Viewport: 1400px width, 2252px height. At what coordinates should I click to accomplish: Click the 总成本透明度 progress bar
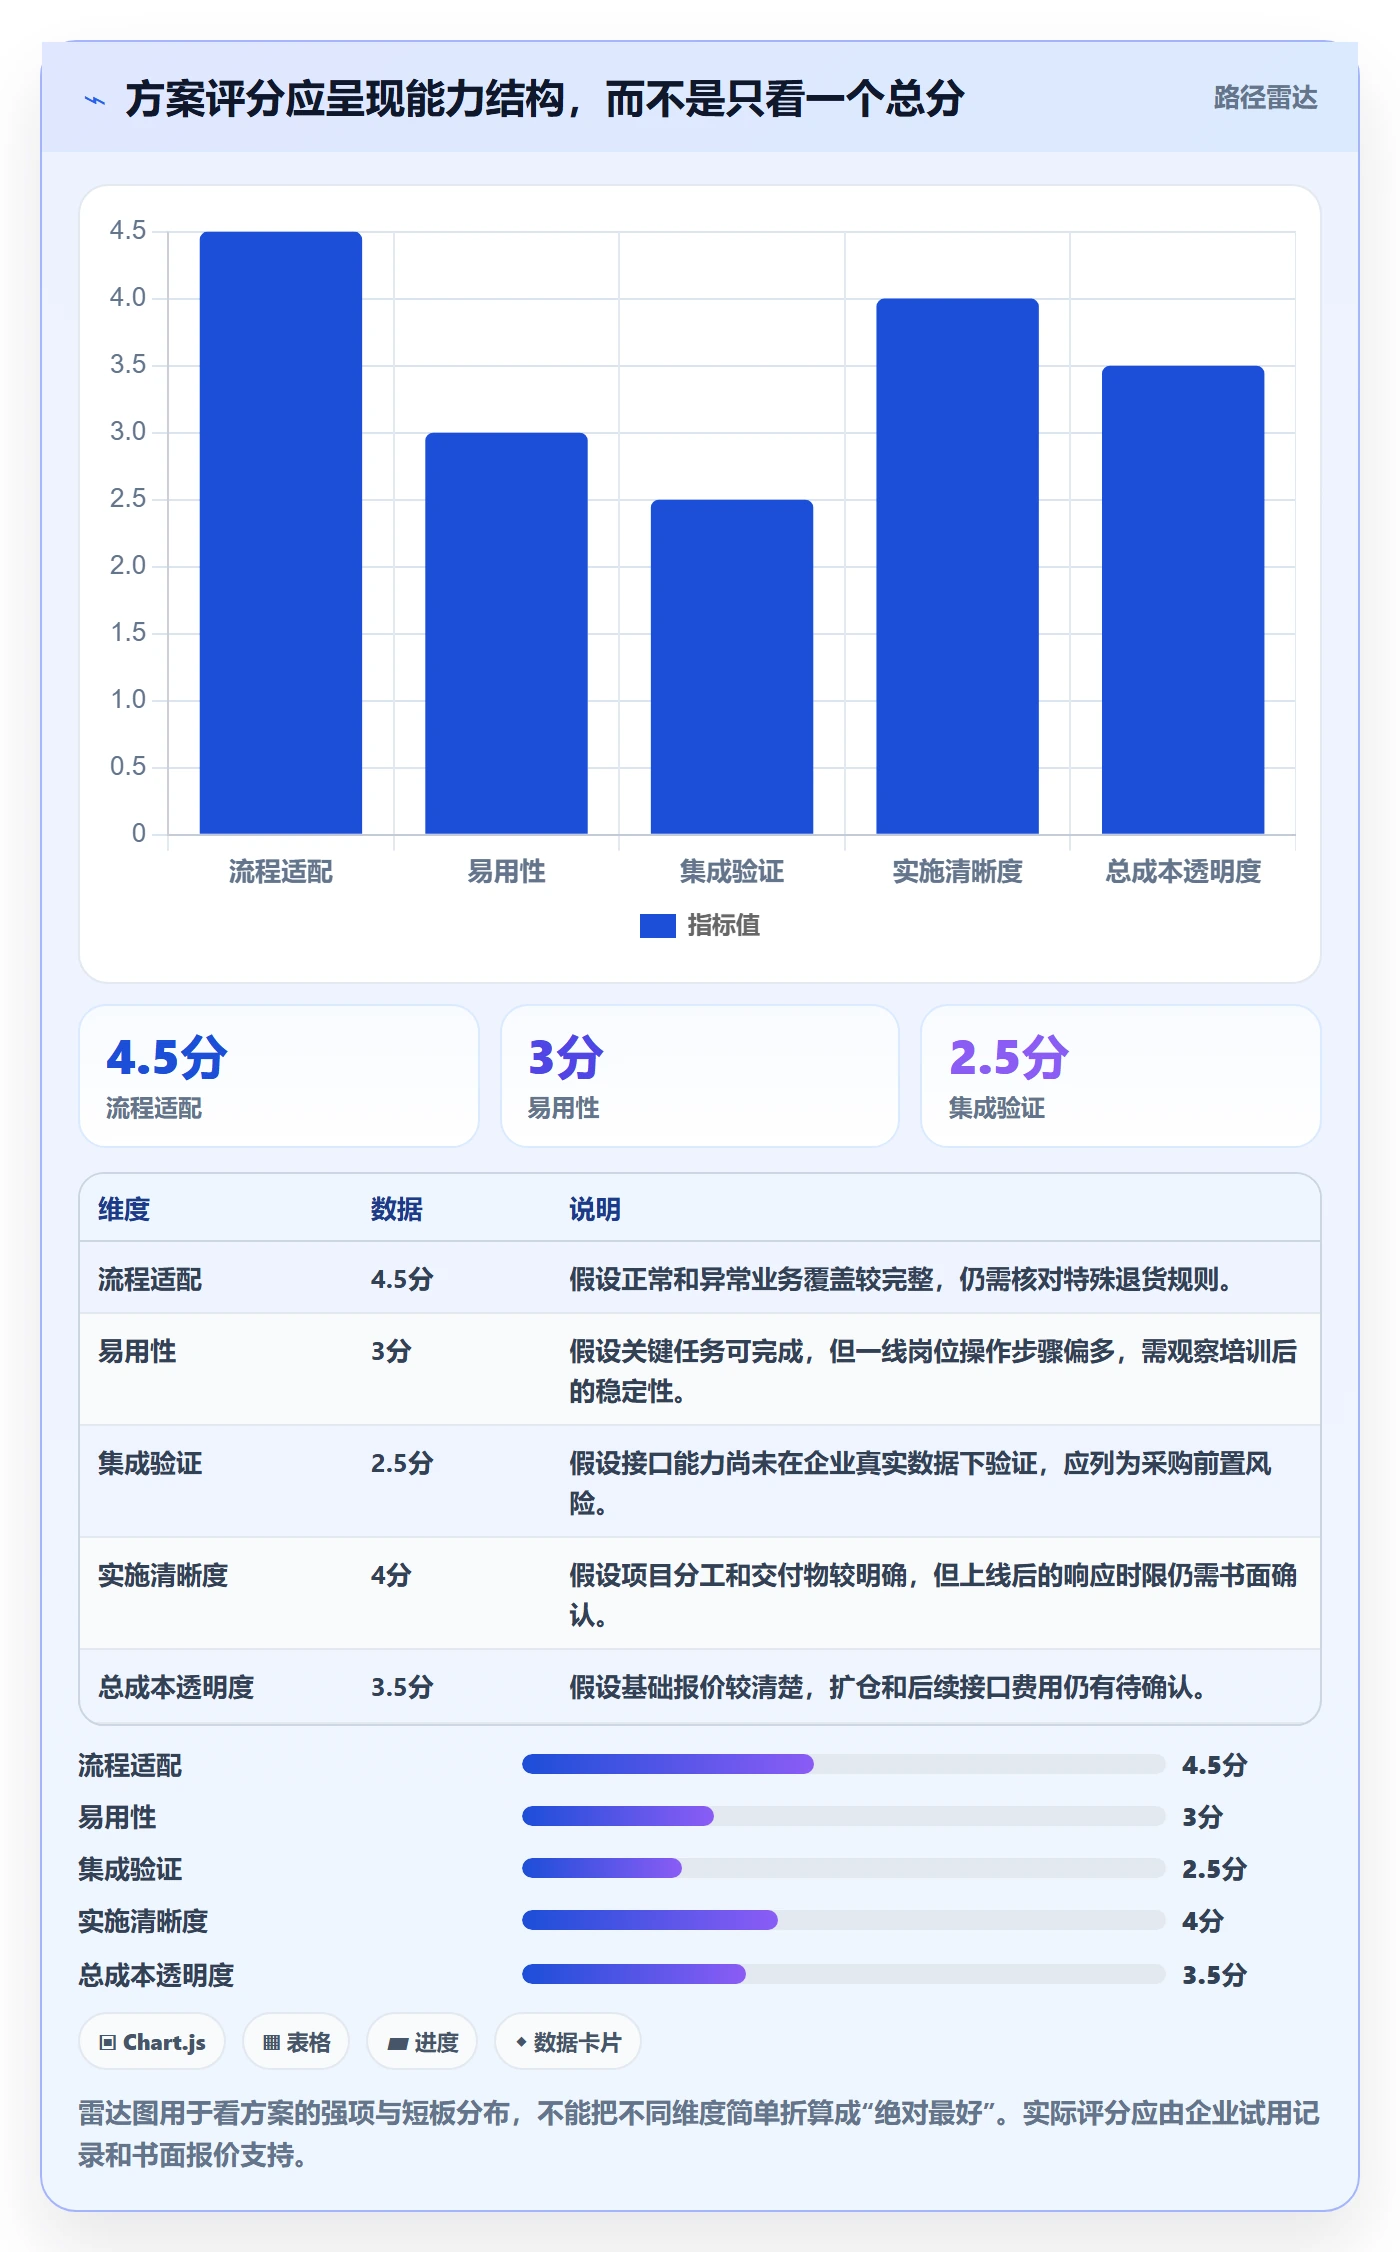point(844,1974)
